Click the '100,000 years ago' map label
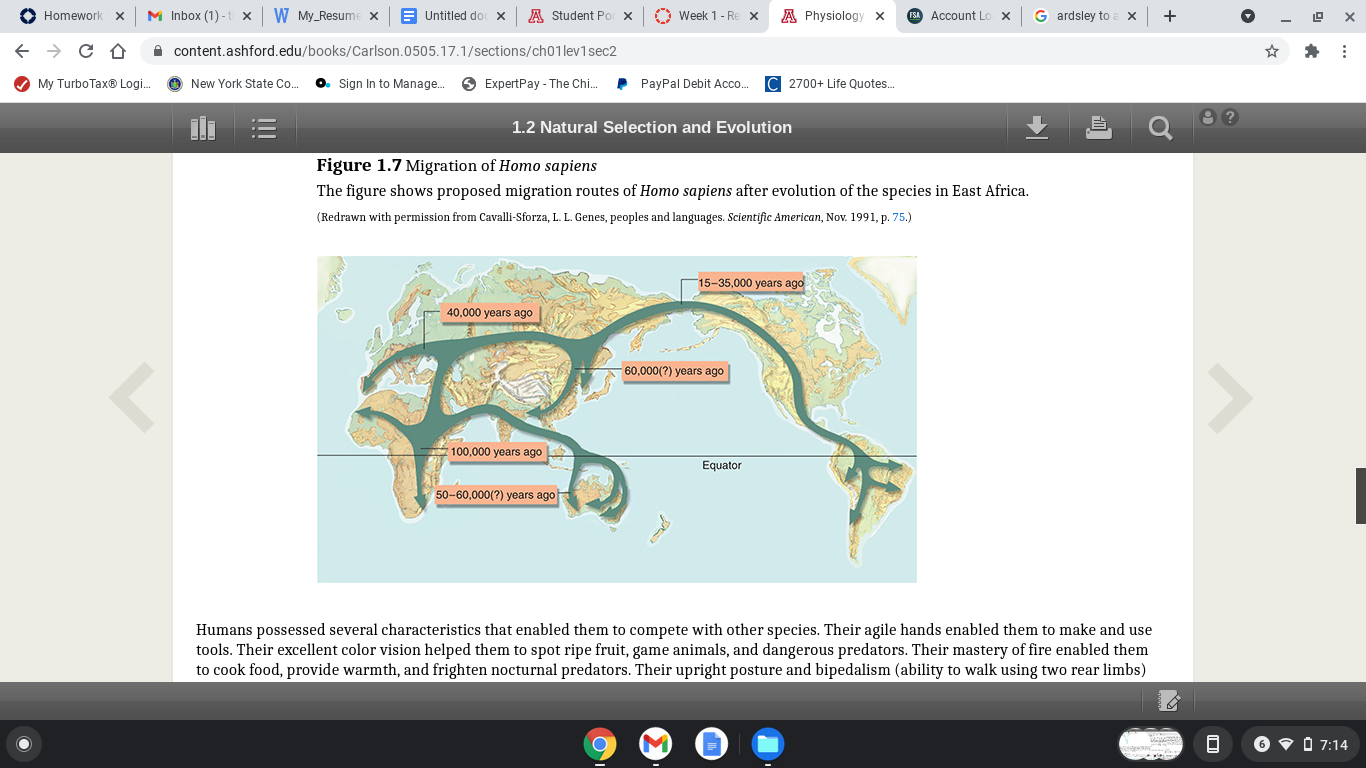The height and width of the screenshot is (768, 1366). tap(496, 452)
